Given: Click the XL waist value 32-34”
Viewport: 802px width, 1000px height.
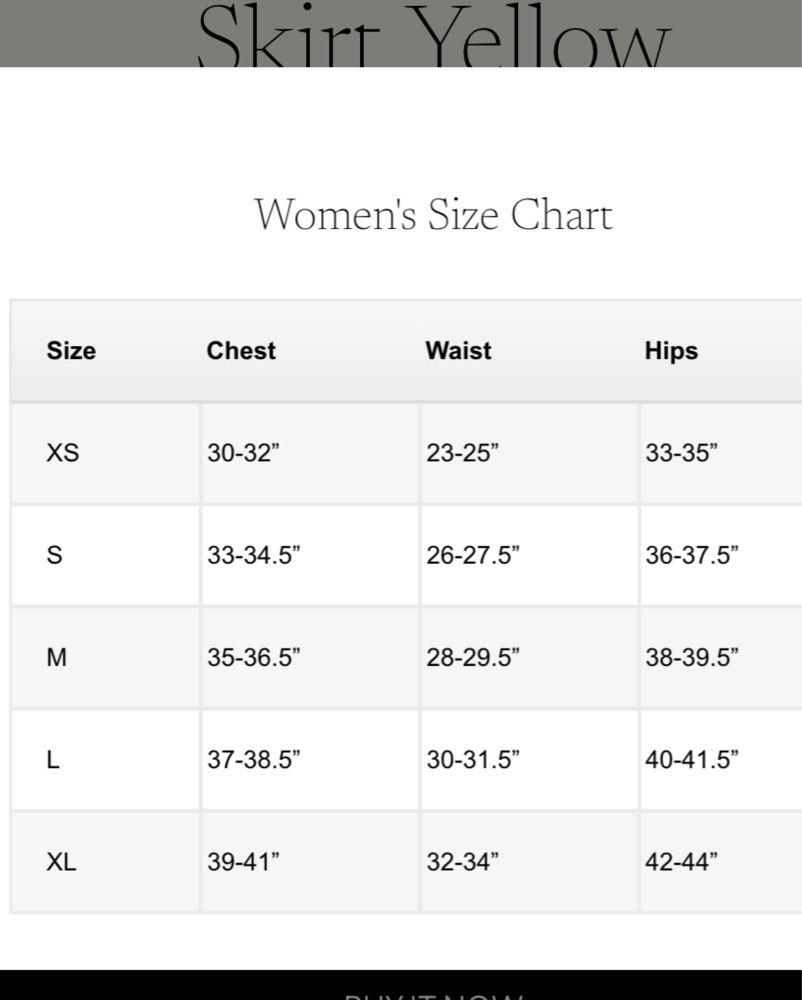Looking at the screenshot, I should tap(462, 861).
